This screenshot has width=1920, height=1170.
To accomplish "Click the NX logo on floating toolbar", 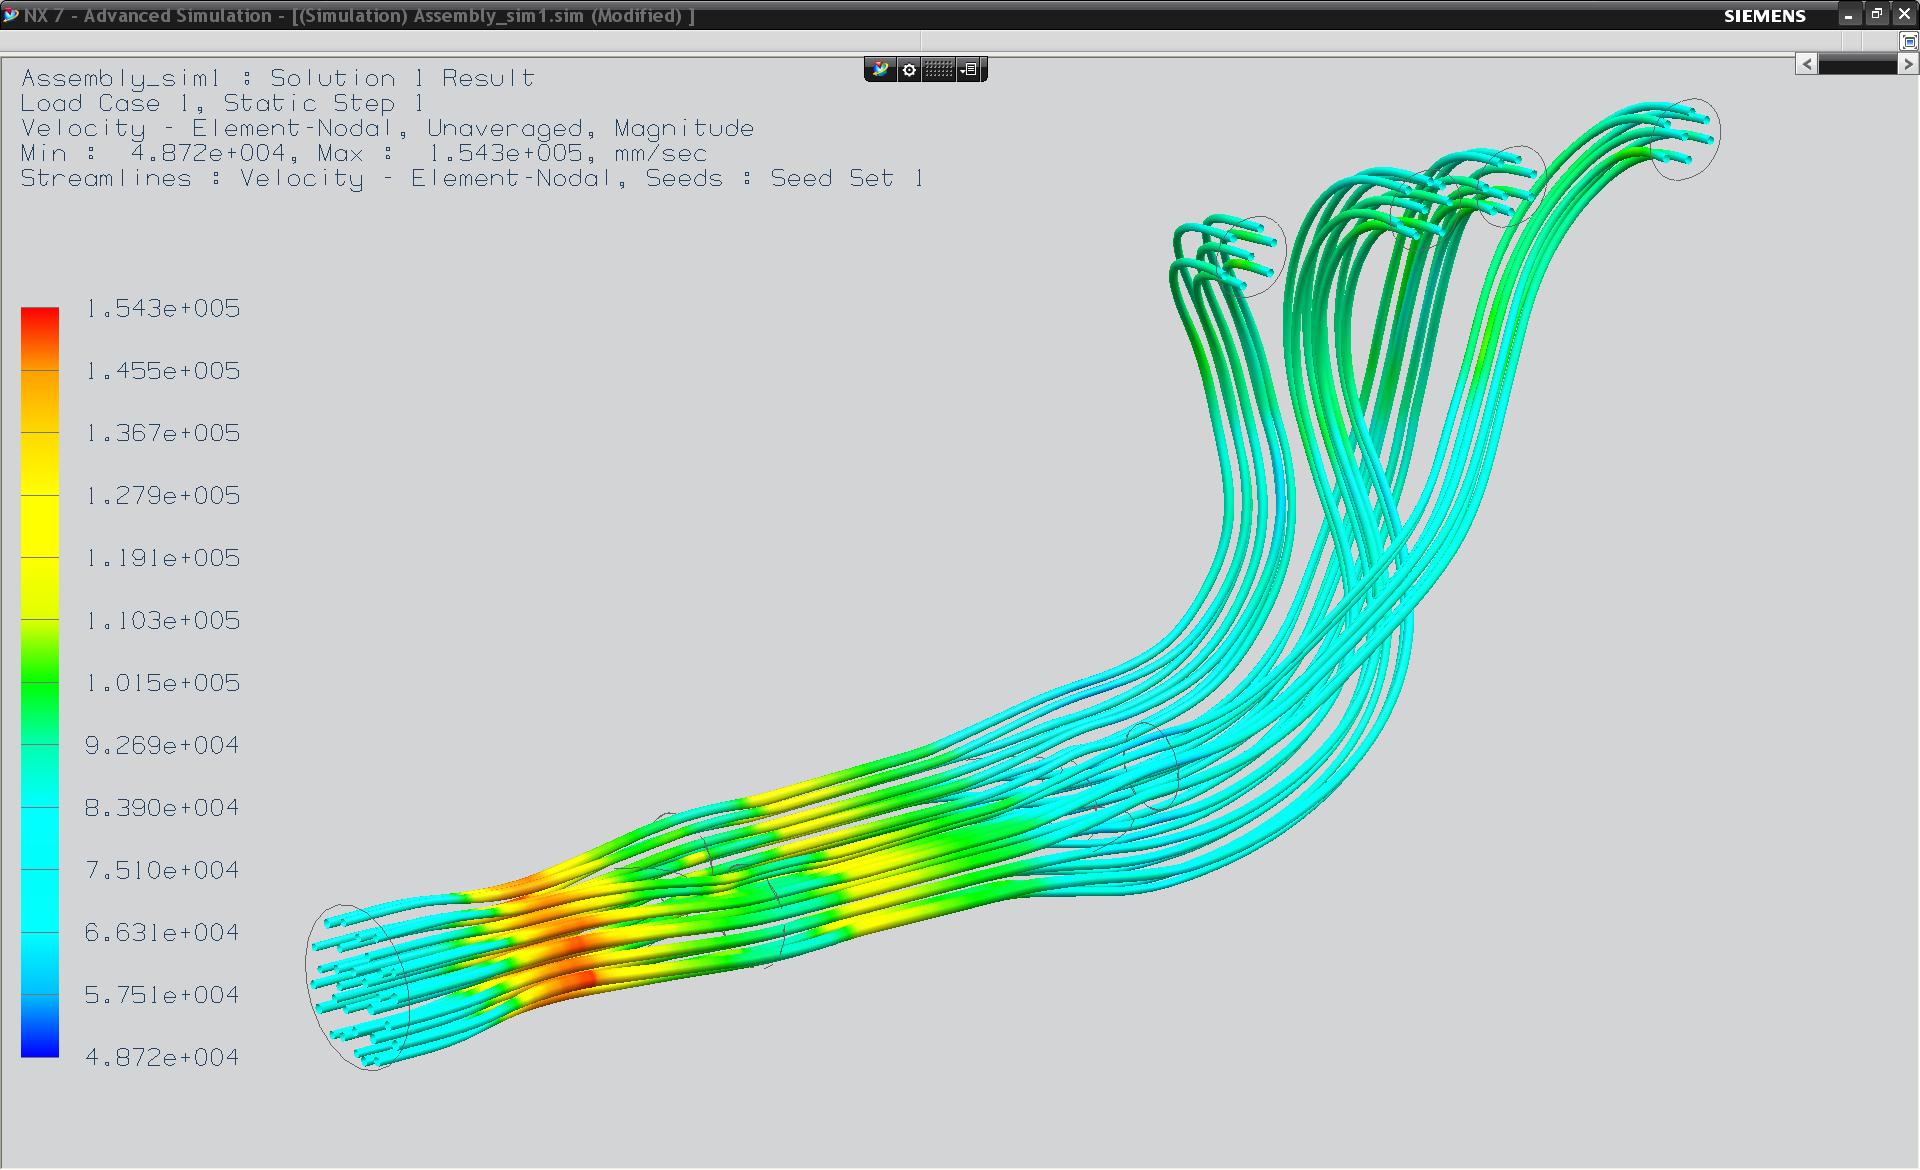I will click(x=880, y=70).
